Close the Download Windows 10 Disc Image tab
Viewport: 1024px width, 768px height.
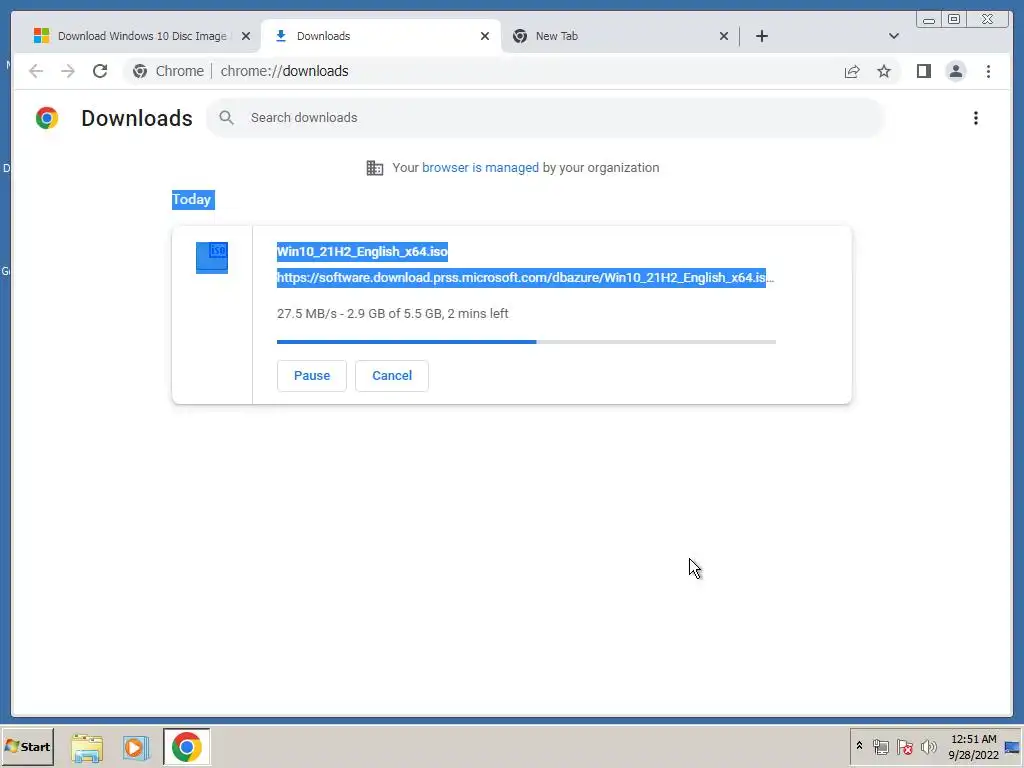pyautogui.click(x=246, y=36)
